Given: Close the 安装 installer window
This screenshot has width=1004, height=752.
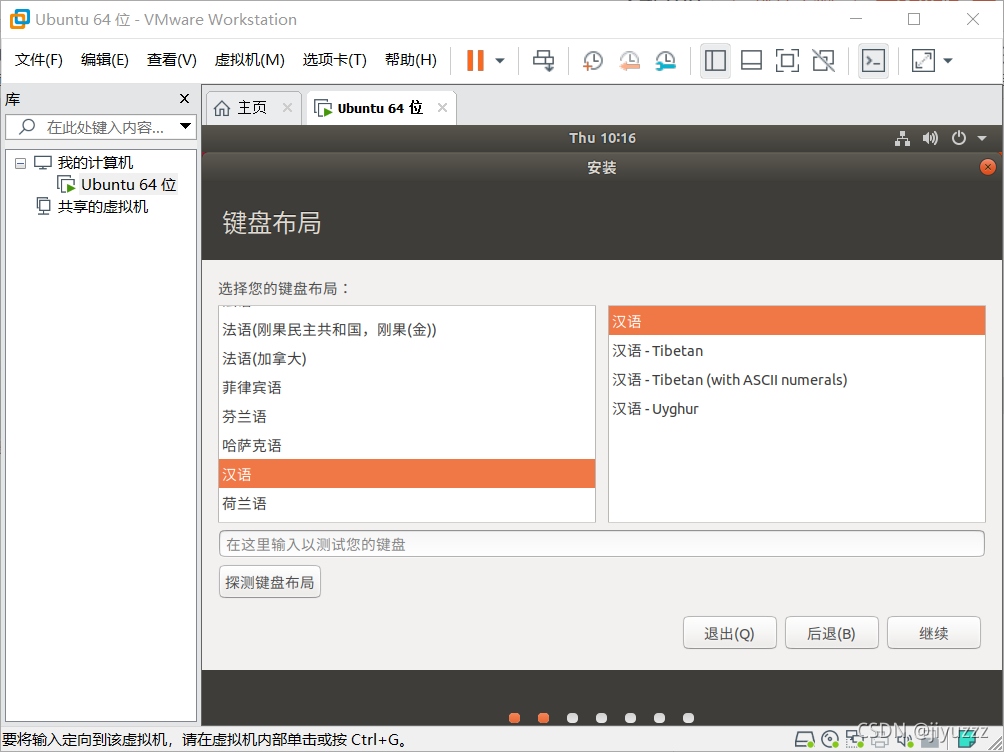Looking at the screenshot, I should coord(988,167).
